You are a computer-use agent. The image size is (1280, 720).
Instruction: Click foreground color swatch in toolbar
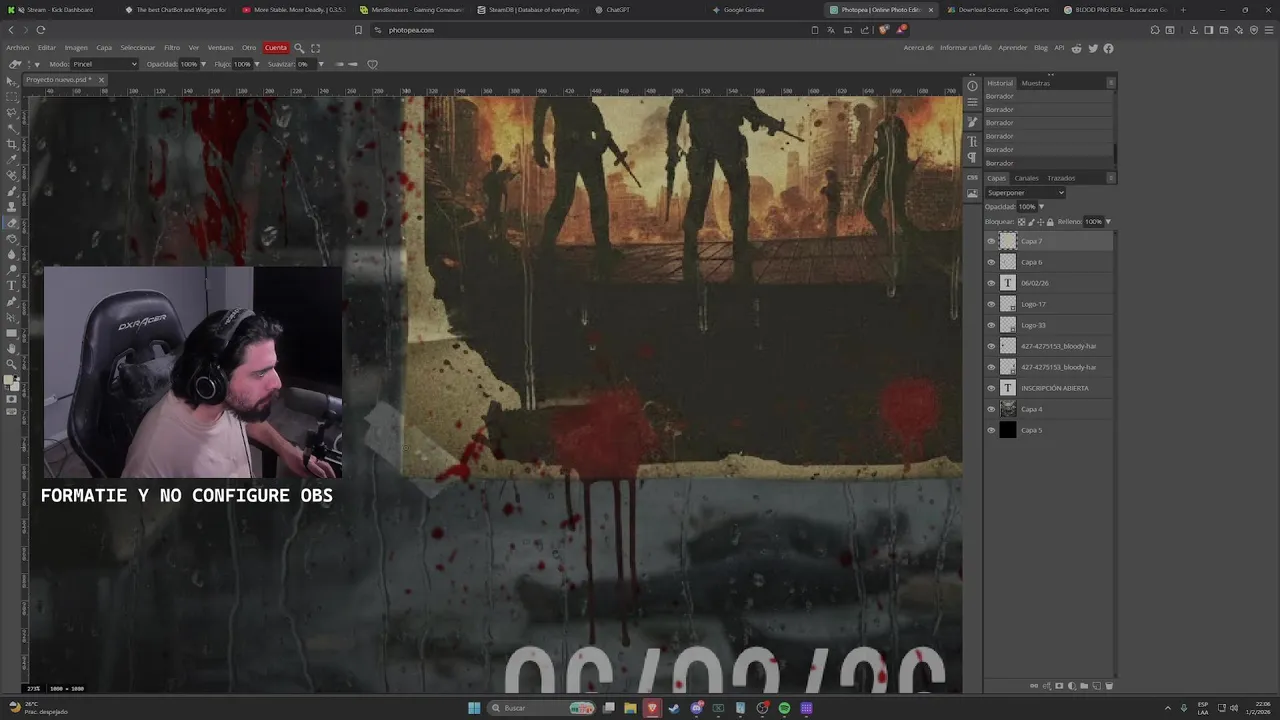(x=9, y=380)
